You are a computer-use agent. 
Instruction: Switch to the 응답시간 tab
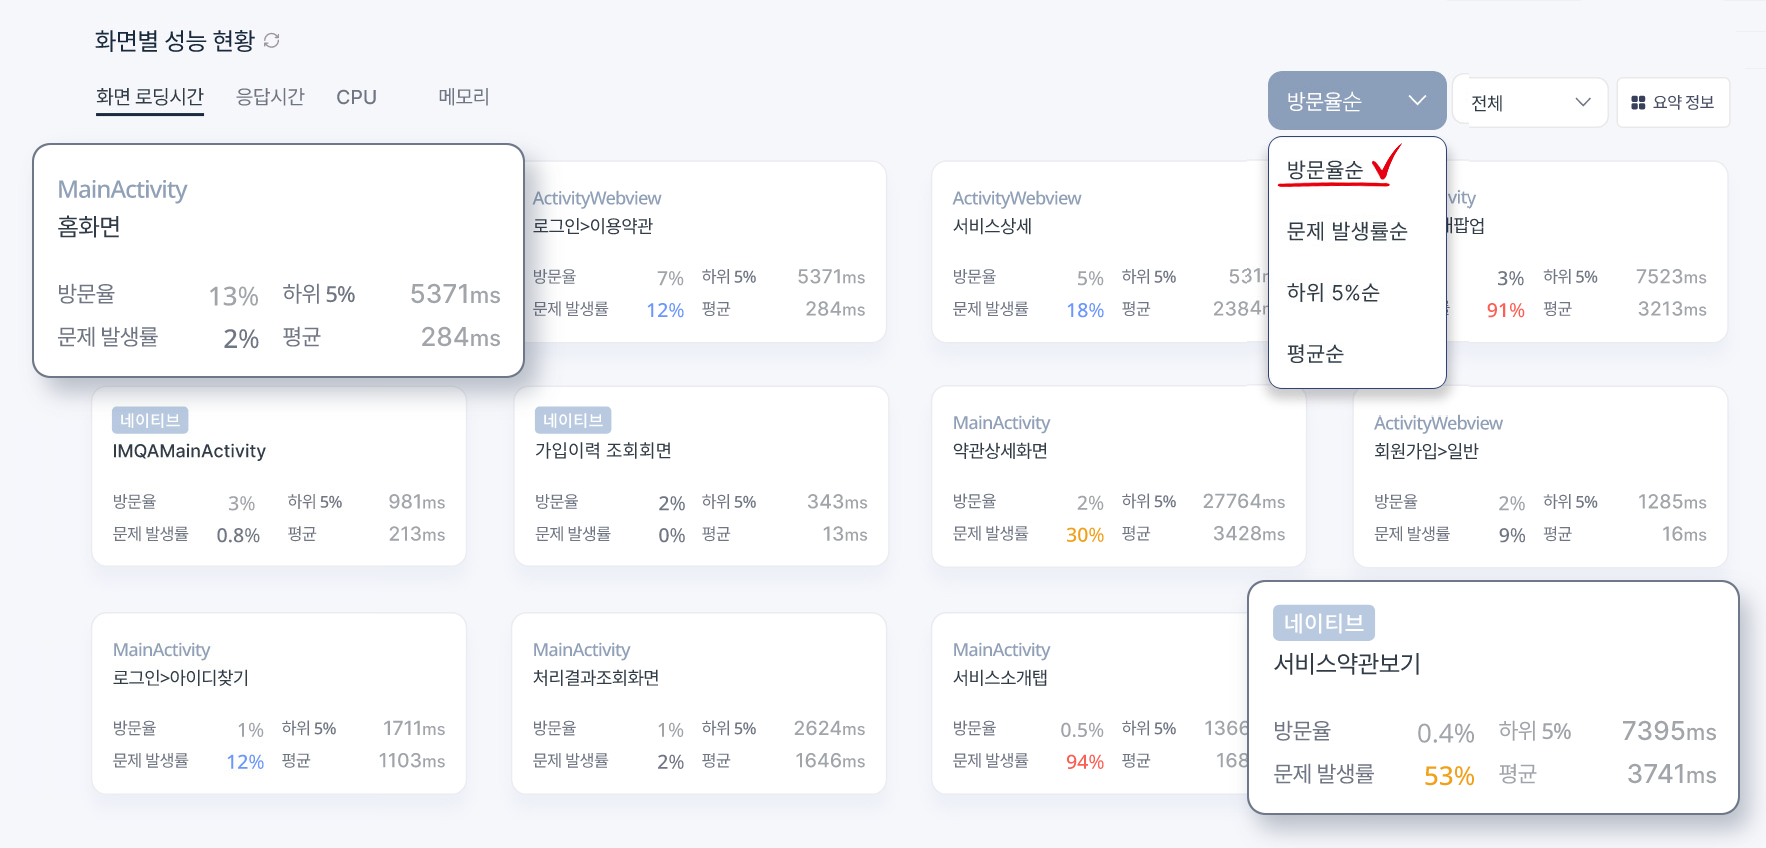pos(270,97)
